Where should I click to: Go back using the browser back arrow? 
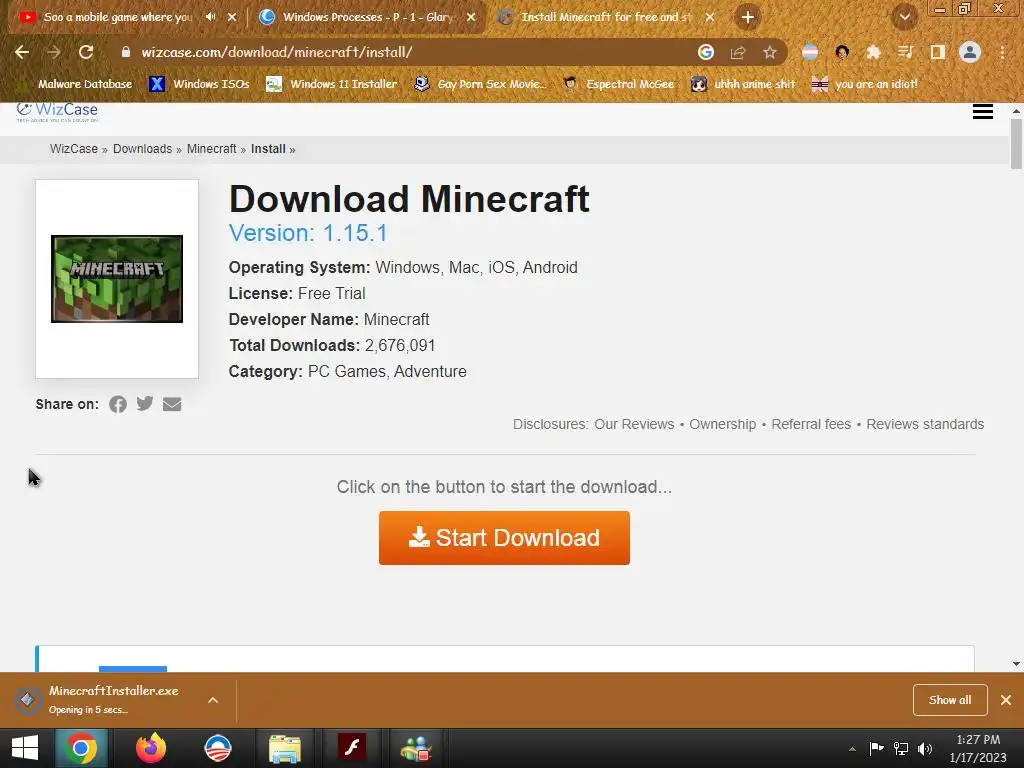(22, 52)
